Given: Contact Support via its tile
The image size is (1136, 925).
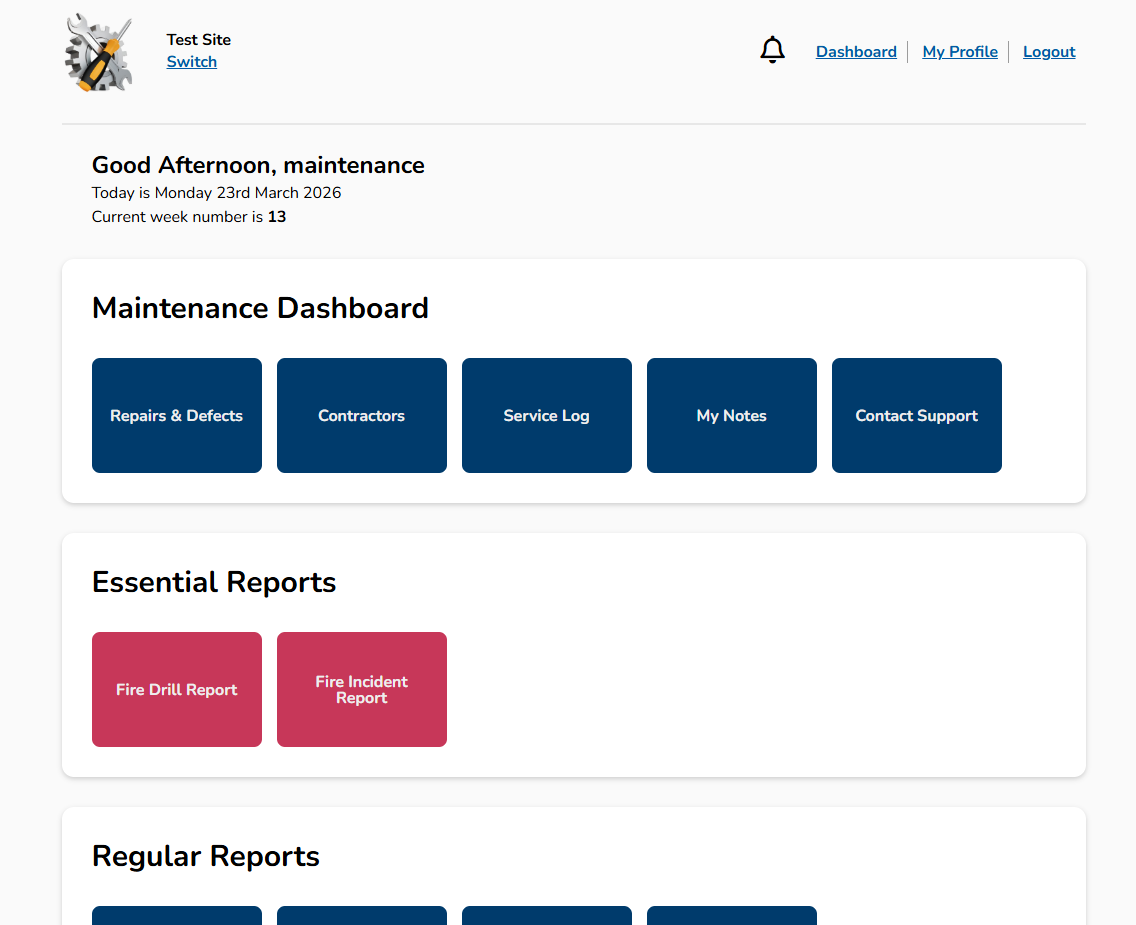Looking at the screenshot, I should [916, 415].
